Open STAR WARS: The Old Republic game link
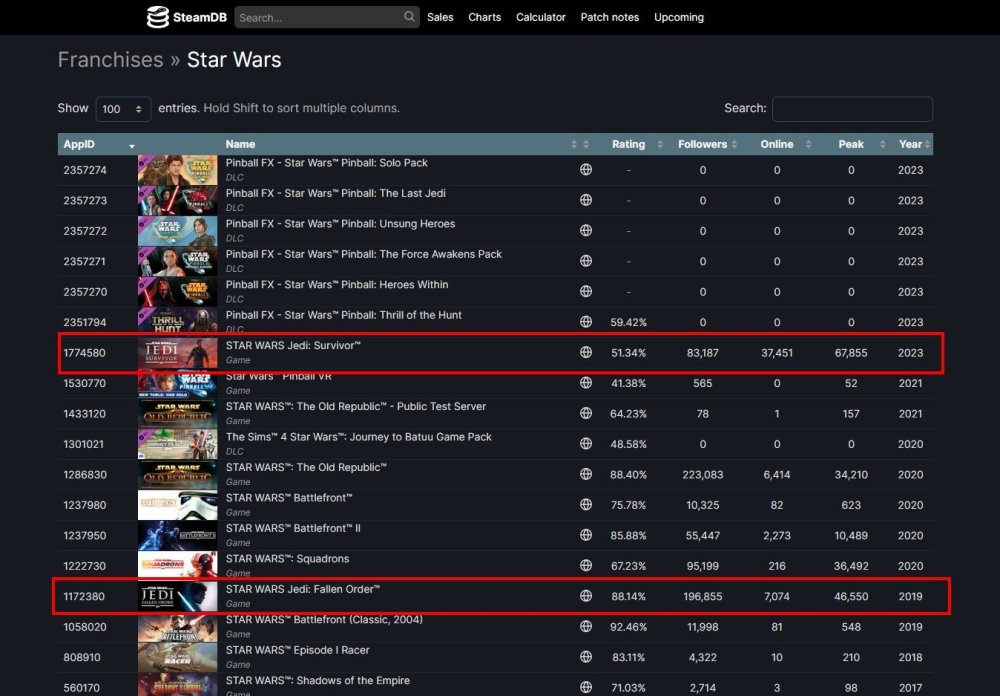The height and width of the screenshot is (696, 1000). pos(306,467)
